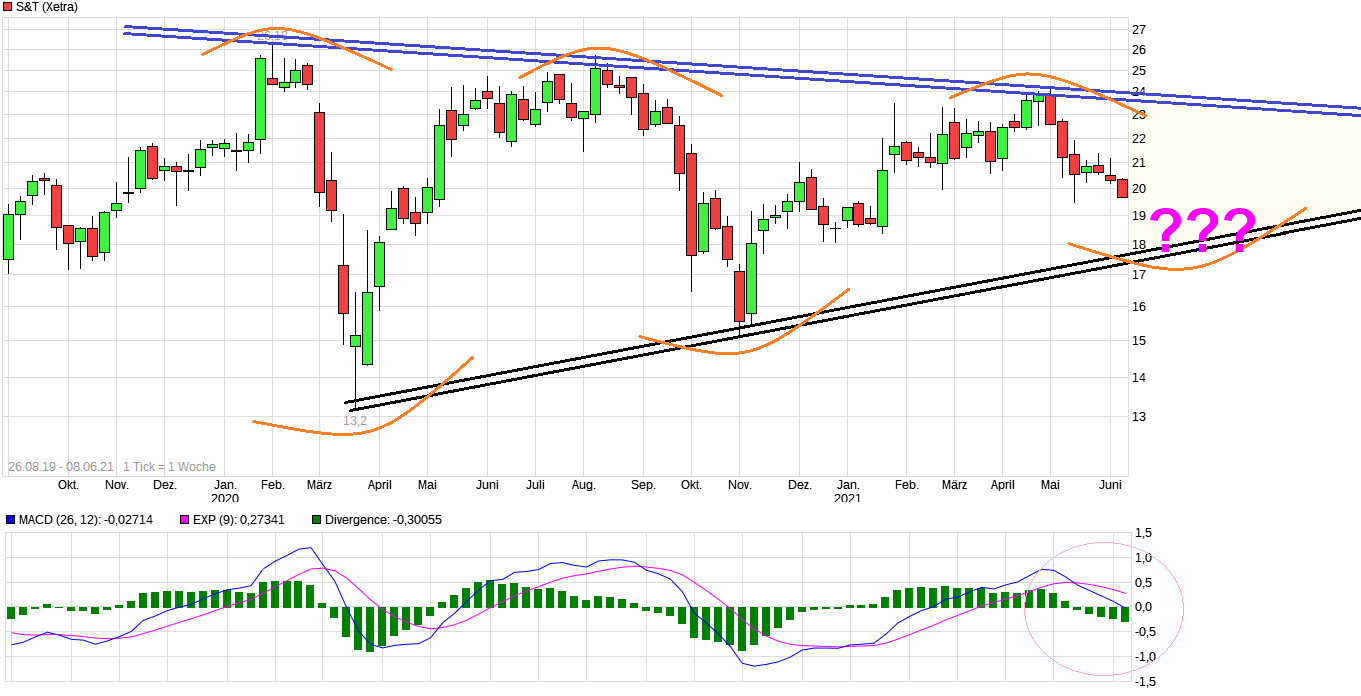Select the magenta ??? annotation
This screenshot has width=1361, height=696.
point(1204,226)
